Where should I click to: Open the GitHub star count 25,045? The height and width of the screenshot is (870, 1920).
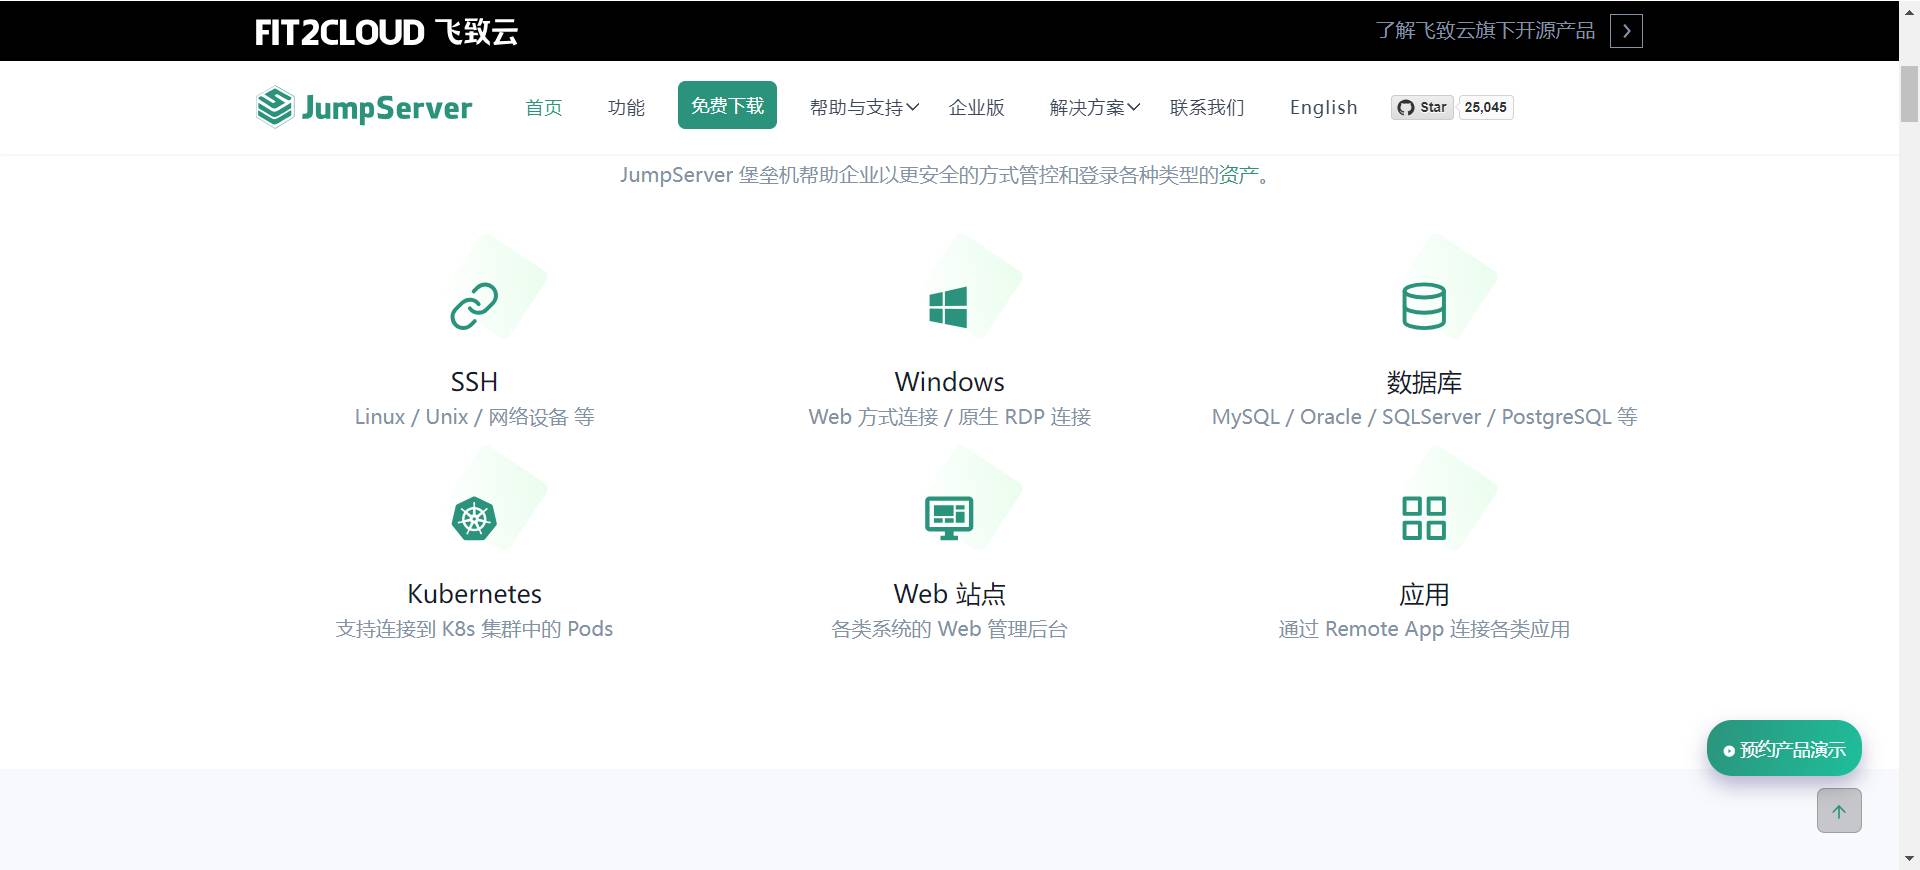[1485, 107]
